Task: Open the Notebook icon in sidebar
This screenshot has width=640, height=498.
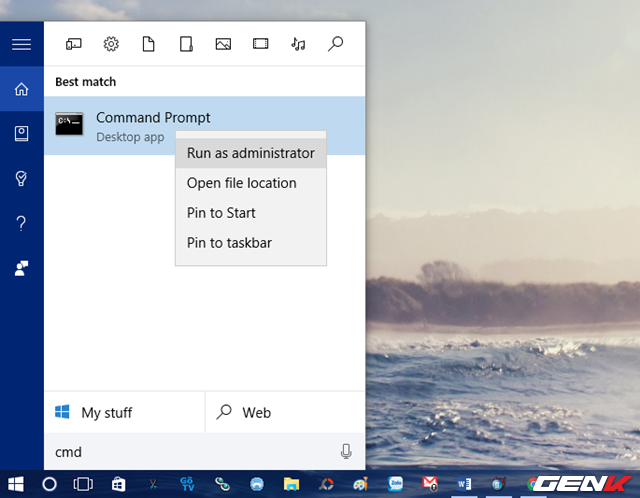Action: tap(21, 133)
